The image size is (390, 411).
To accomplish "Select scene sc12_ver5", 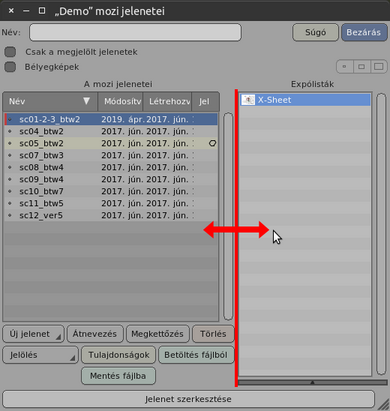I will [x=111, y=215].
